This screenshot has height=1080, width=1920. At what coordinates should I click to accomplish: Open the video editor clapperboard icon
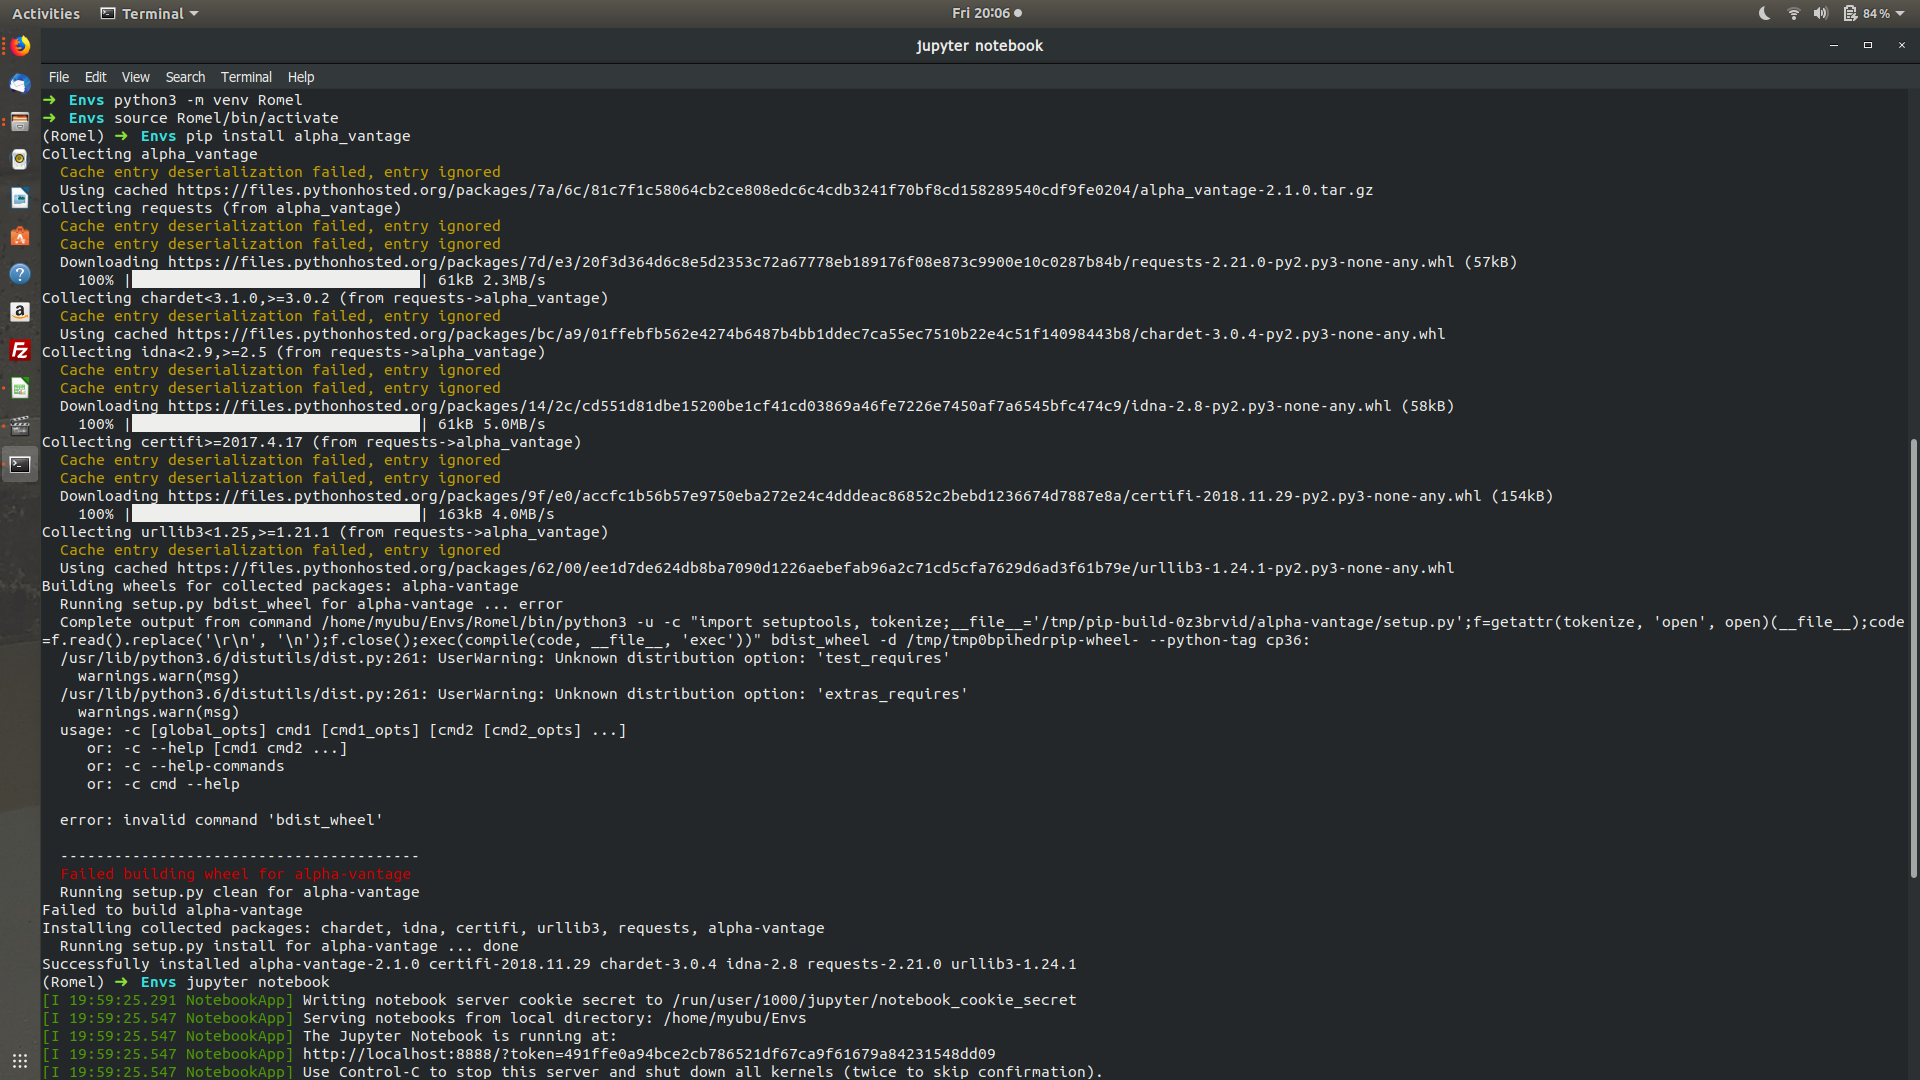(x=19, y=425)
